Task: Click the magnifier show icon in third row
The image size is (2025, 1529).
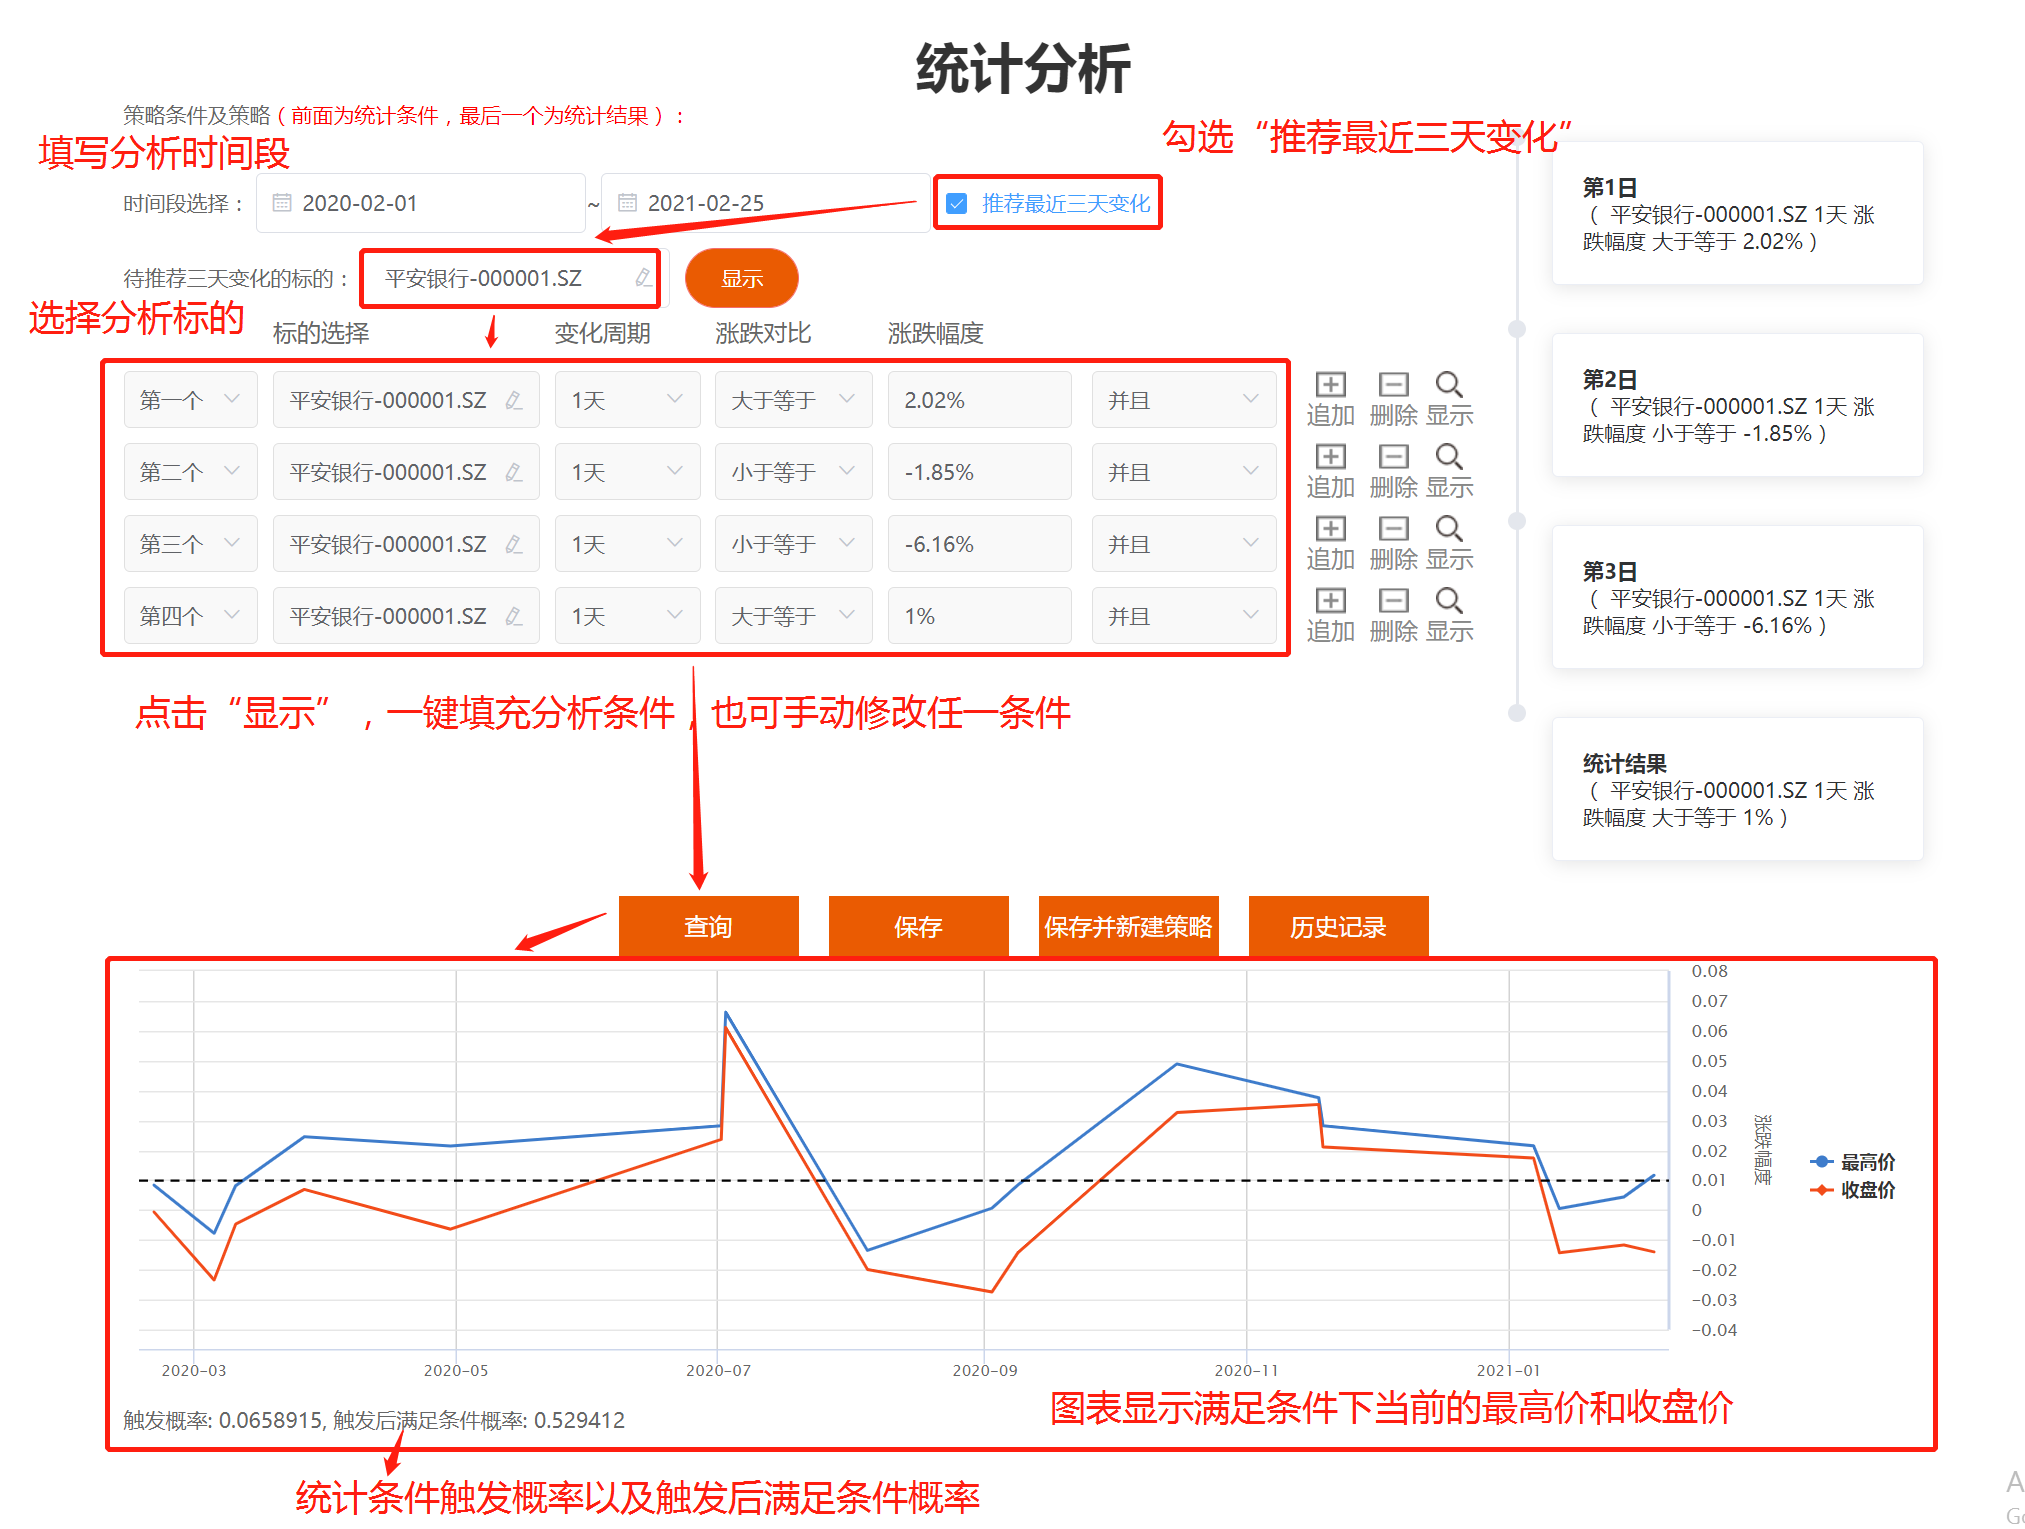Action: tap(1449, 530)
